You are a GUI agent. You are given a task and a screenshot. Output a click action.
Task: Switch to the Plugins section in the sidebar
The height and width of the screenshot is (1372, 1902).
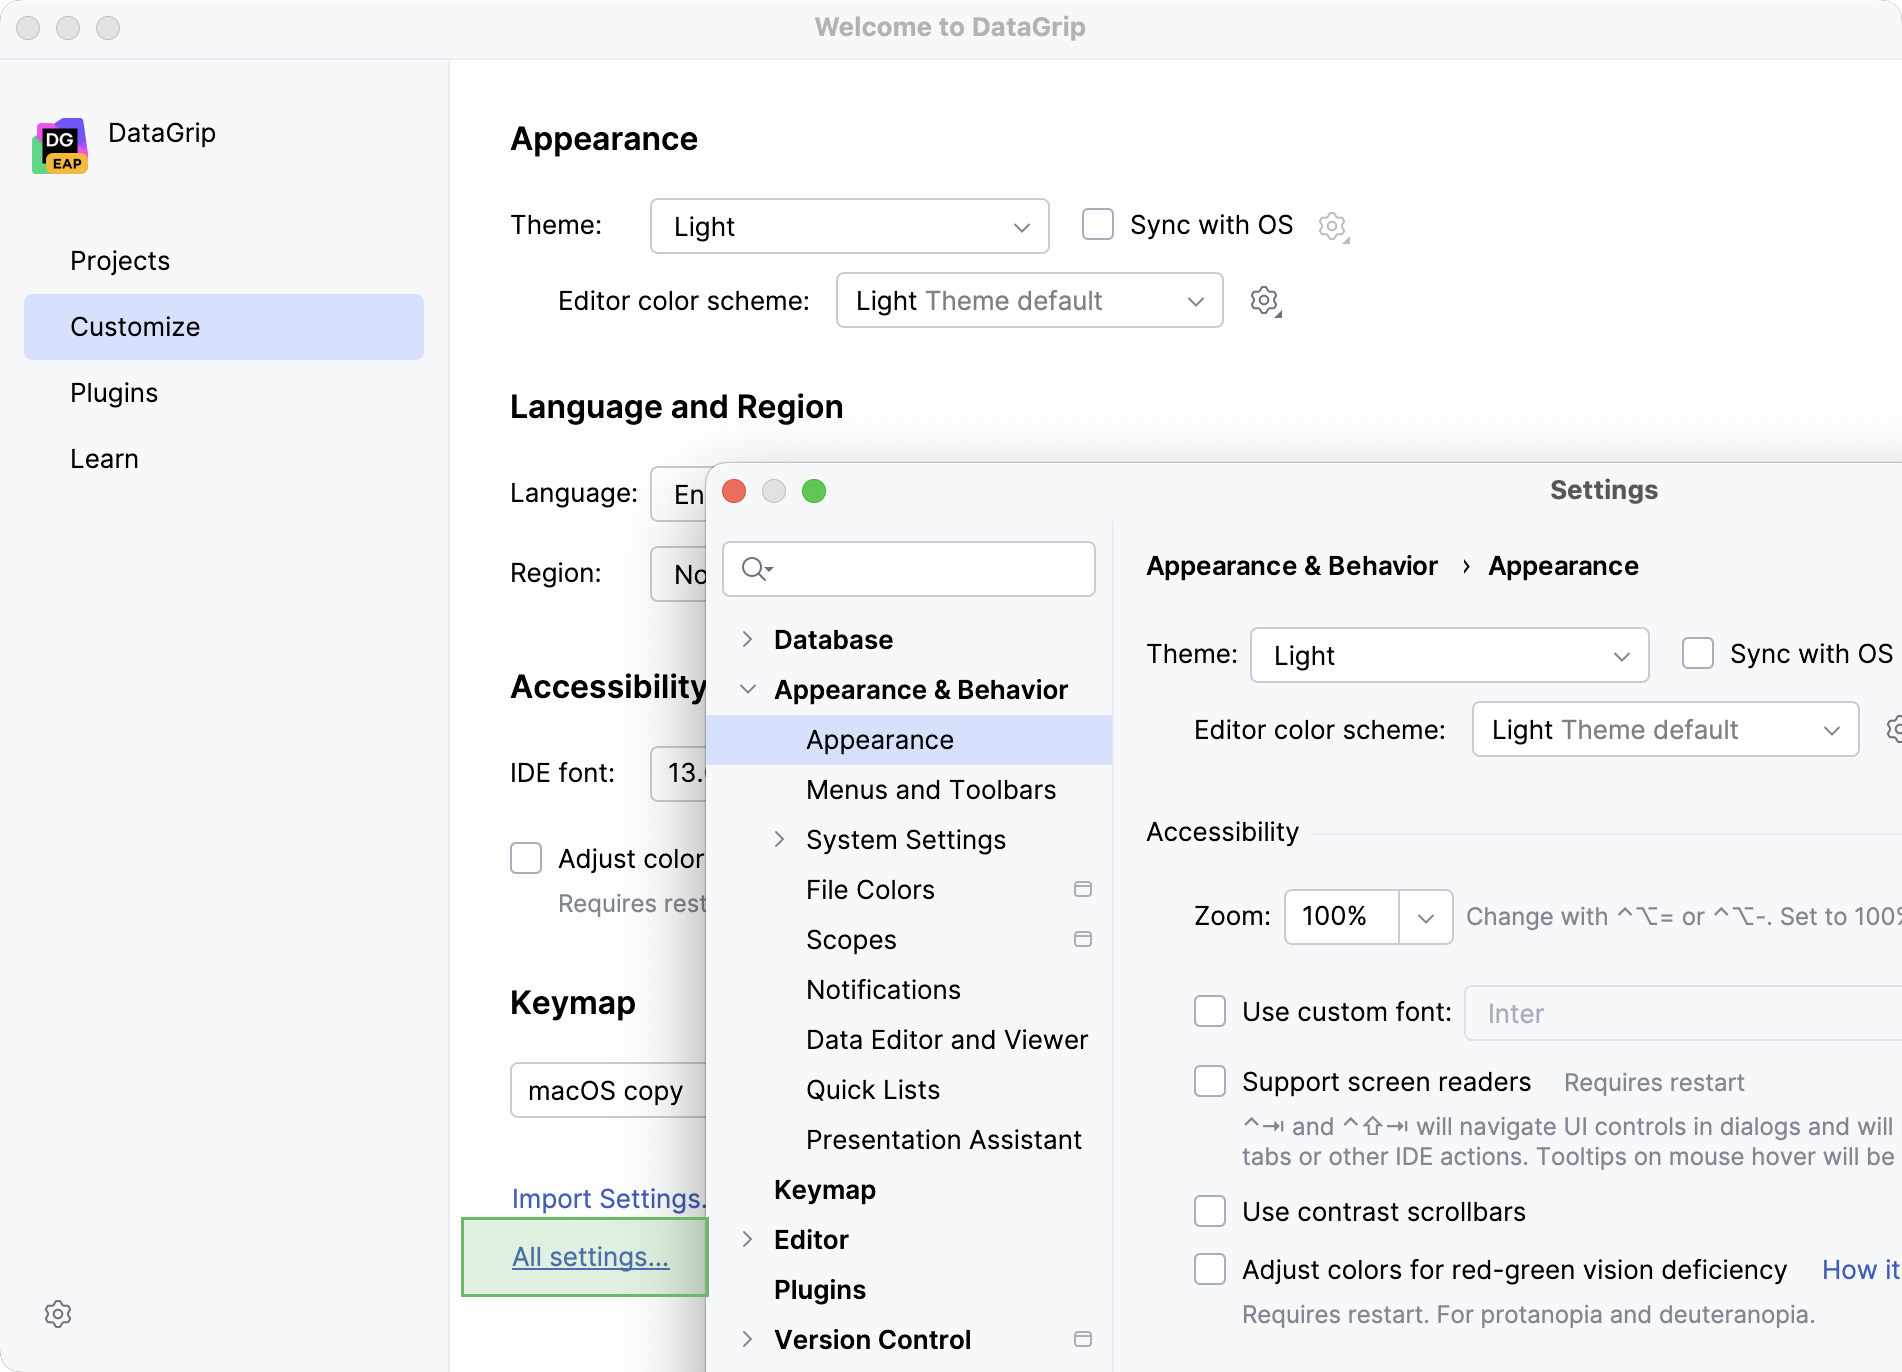pyautogui.click(x=114, y=392)
